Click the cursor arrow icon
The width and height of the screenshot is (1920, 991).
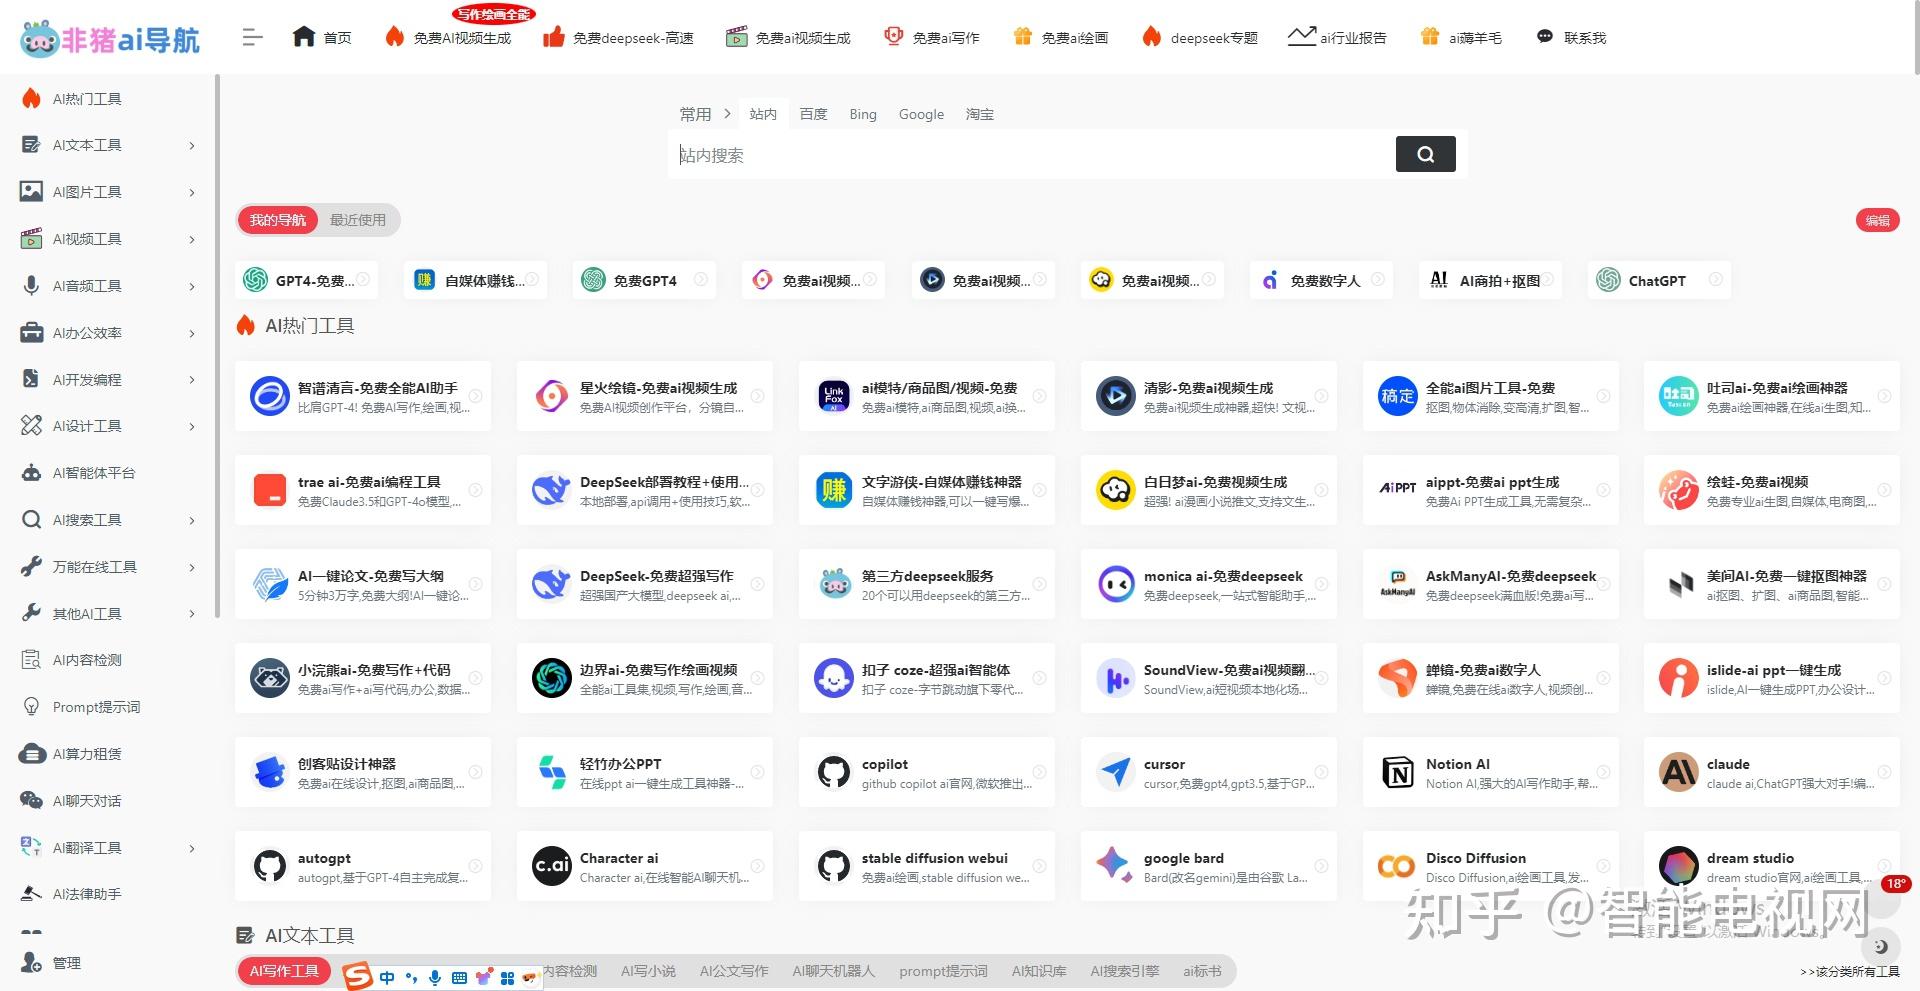point(1115,772)
